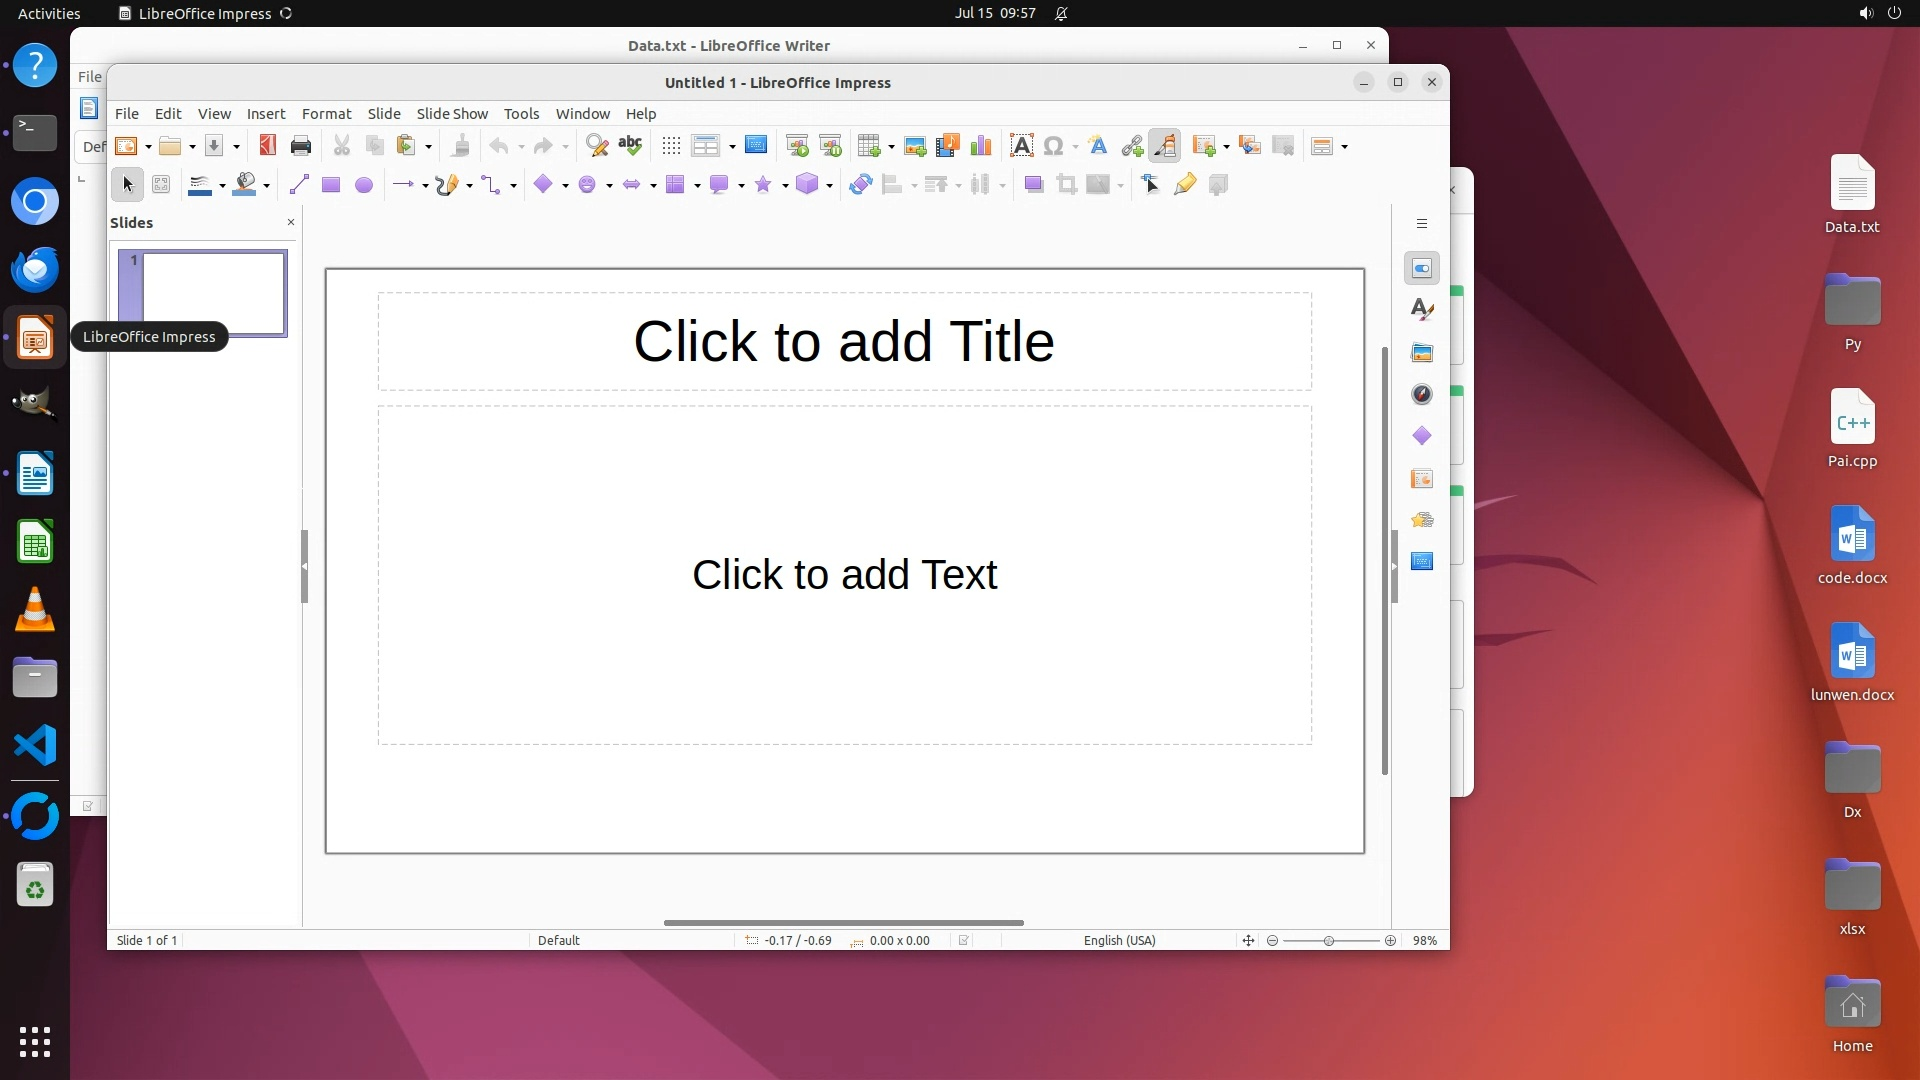This screenshot has width=1920, height=1080.
Task: Click the Print icon in toolbar
Action: click(300, 146)
